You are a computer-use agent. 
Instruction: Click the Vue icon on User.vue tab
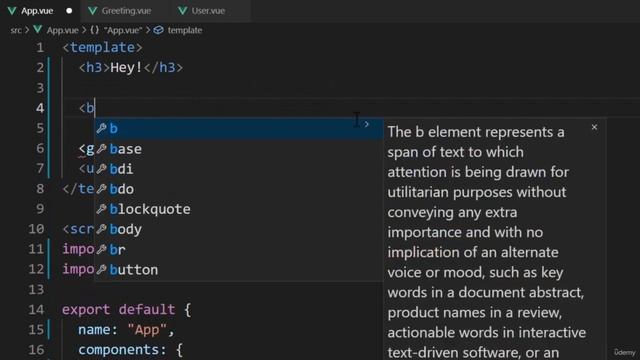[182, 11]
